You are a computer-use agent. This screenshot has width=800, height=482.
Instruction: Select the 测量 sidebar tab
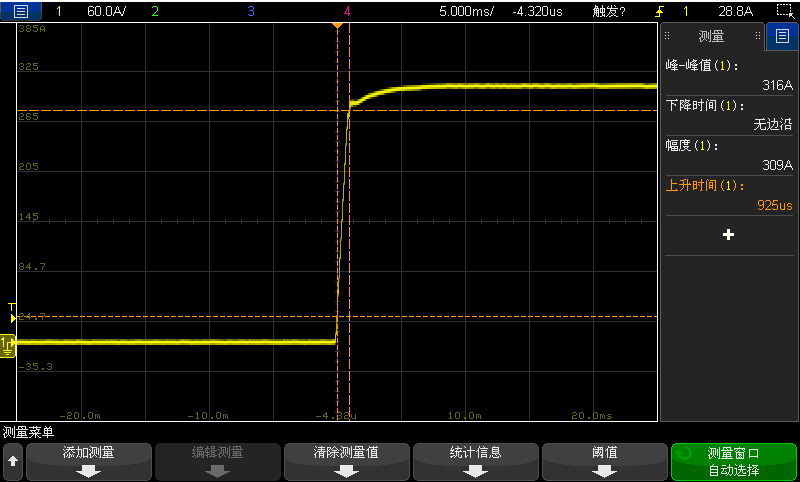711,37
